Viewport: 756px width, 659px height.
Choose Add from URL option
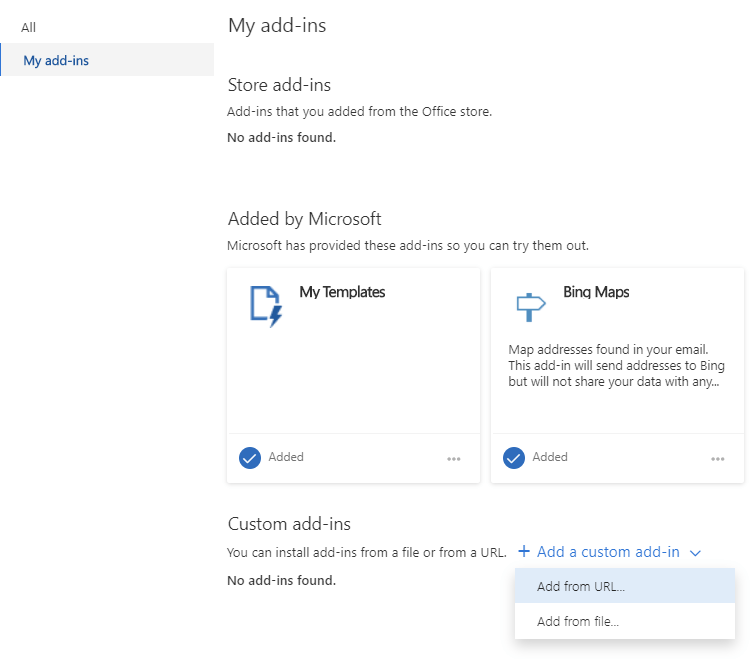(581, 587)
